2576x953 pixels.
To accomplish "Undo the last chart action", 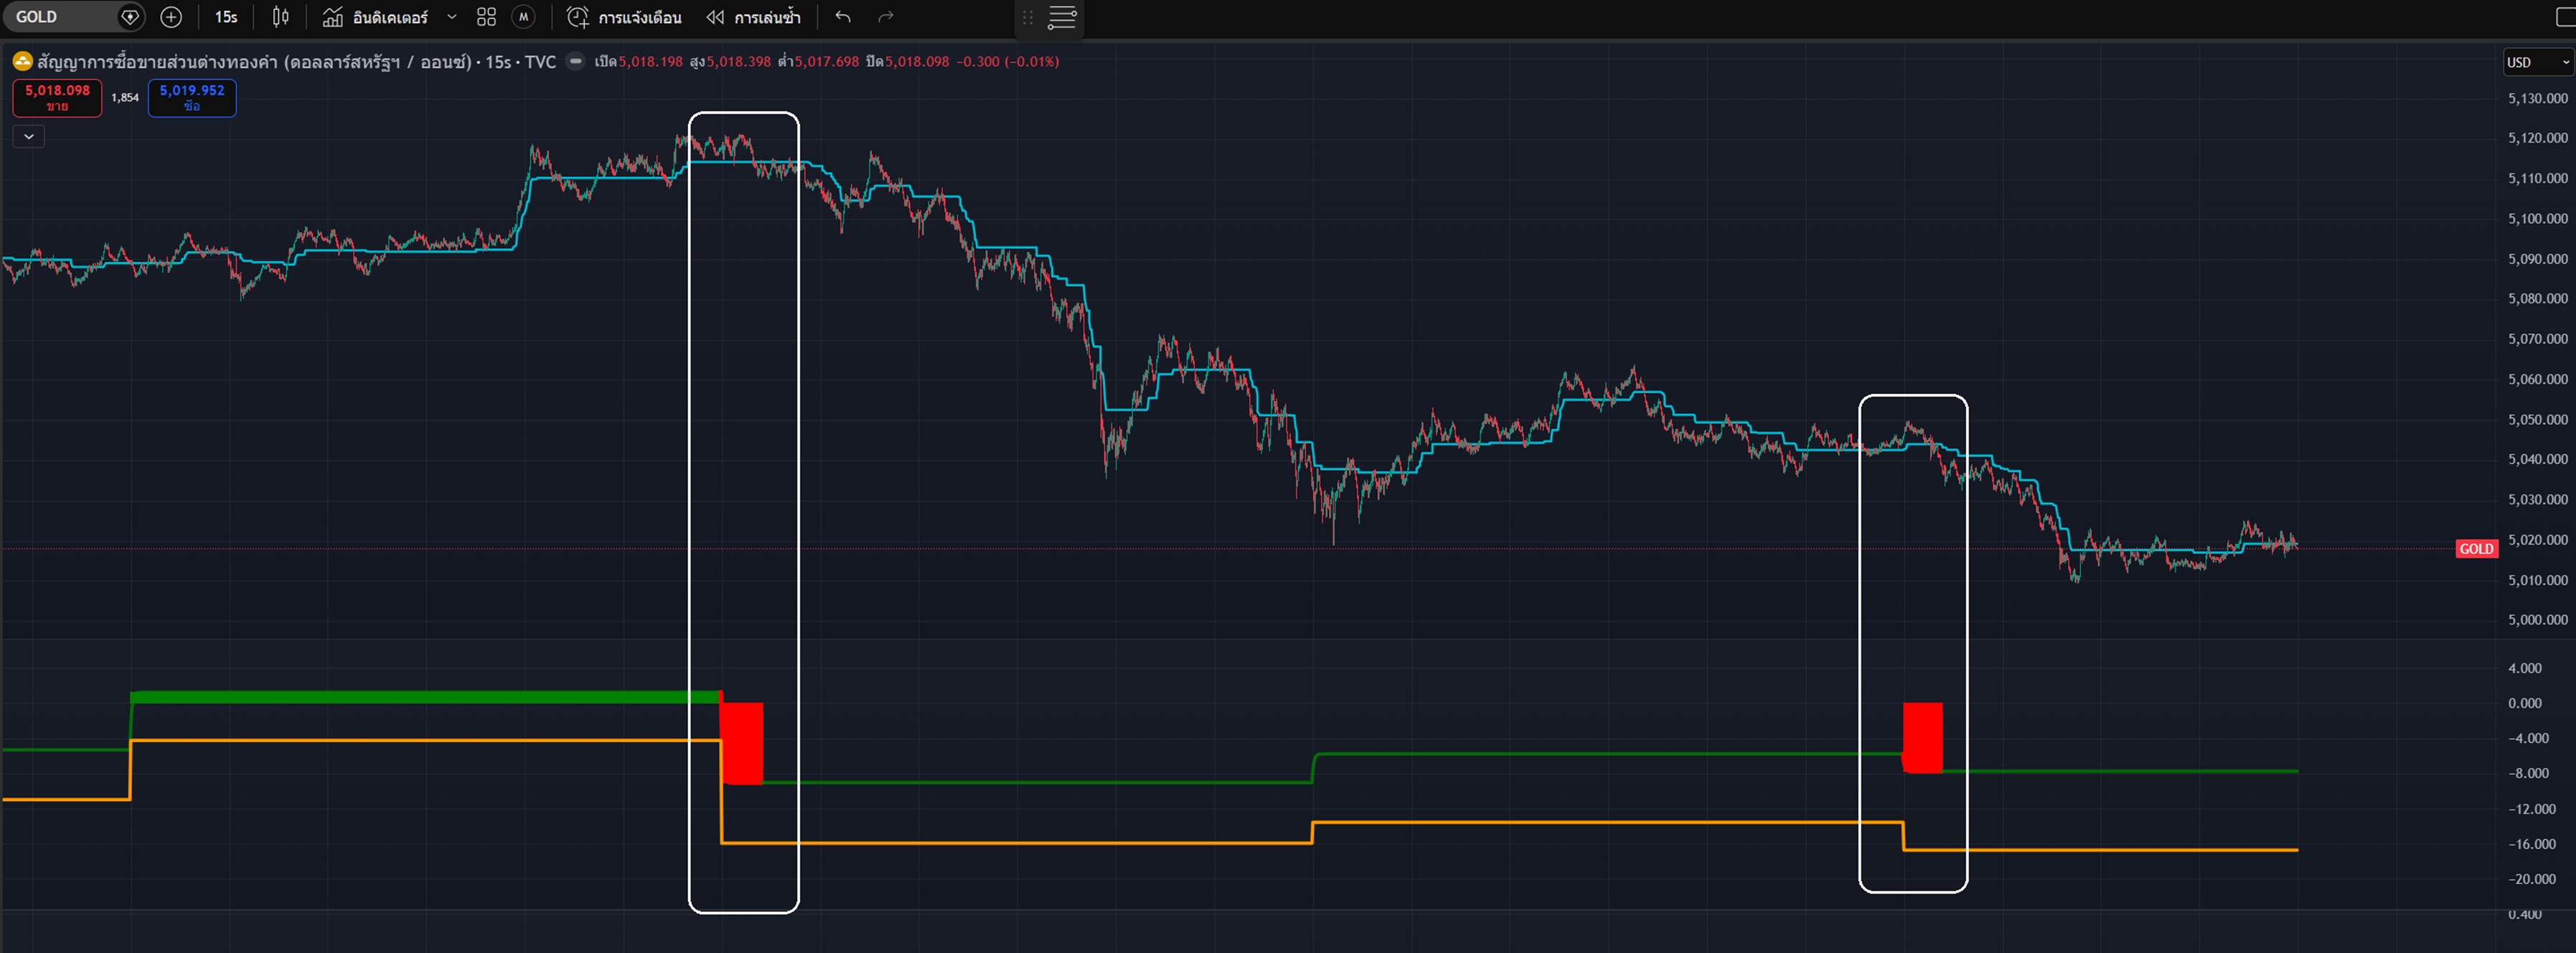I will pos(843,17).
